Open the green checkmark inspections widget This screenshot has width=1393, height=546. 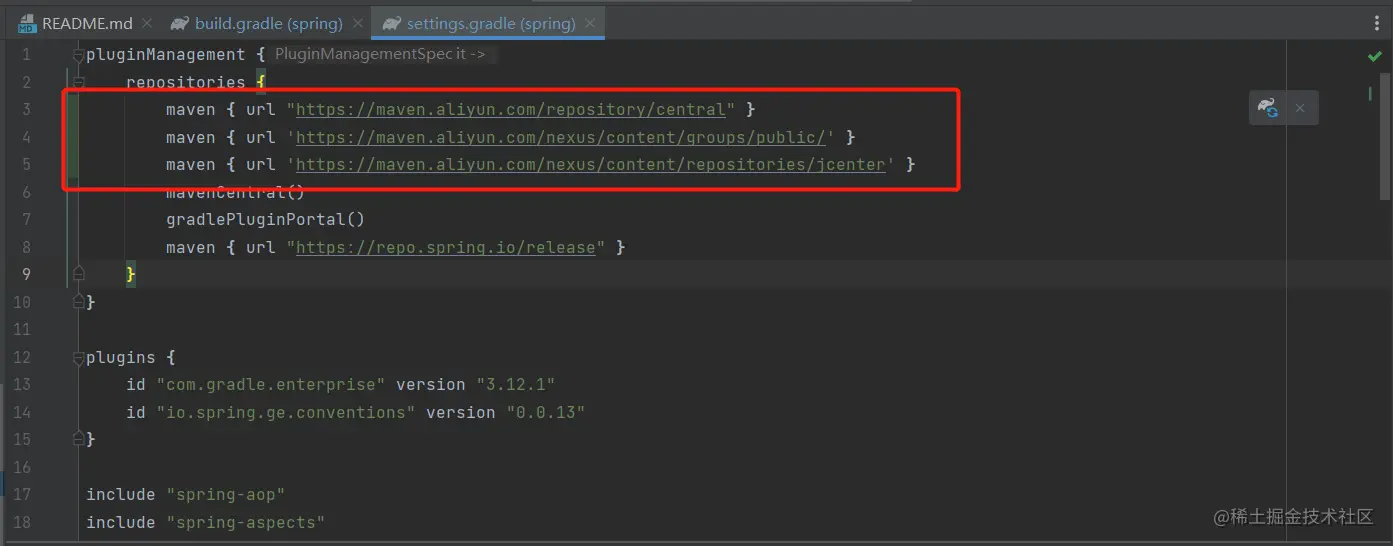point(1374,56)
